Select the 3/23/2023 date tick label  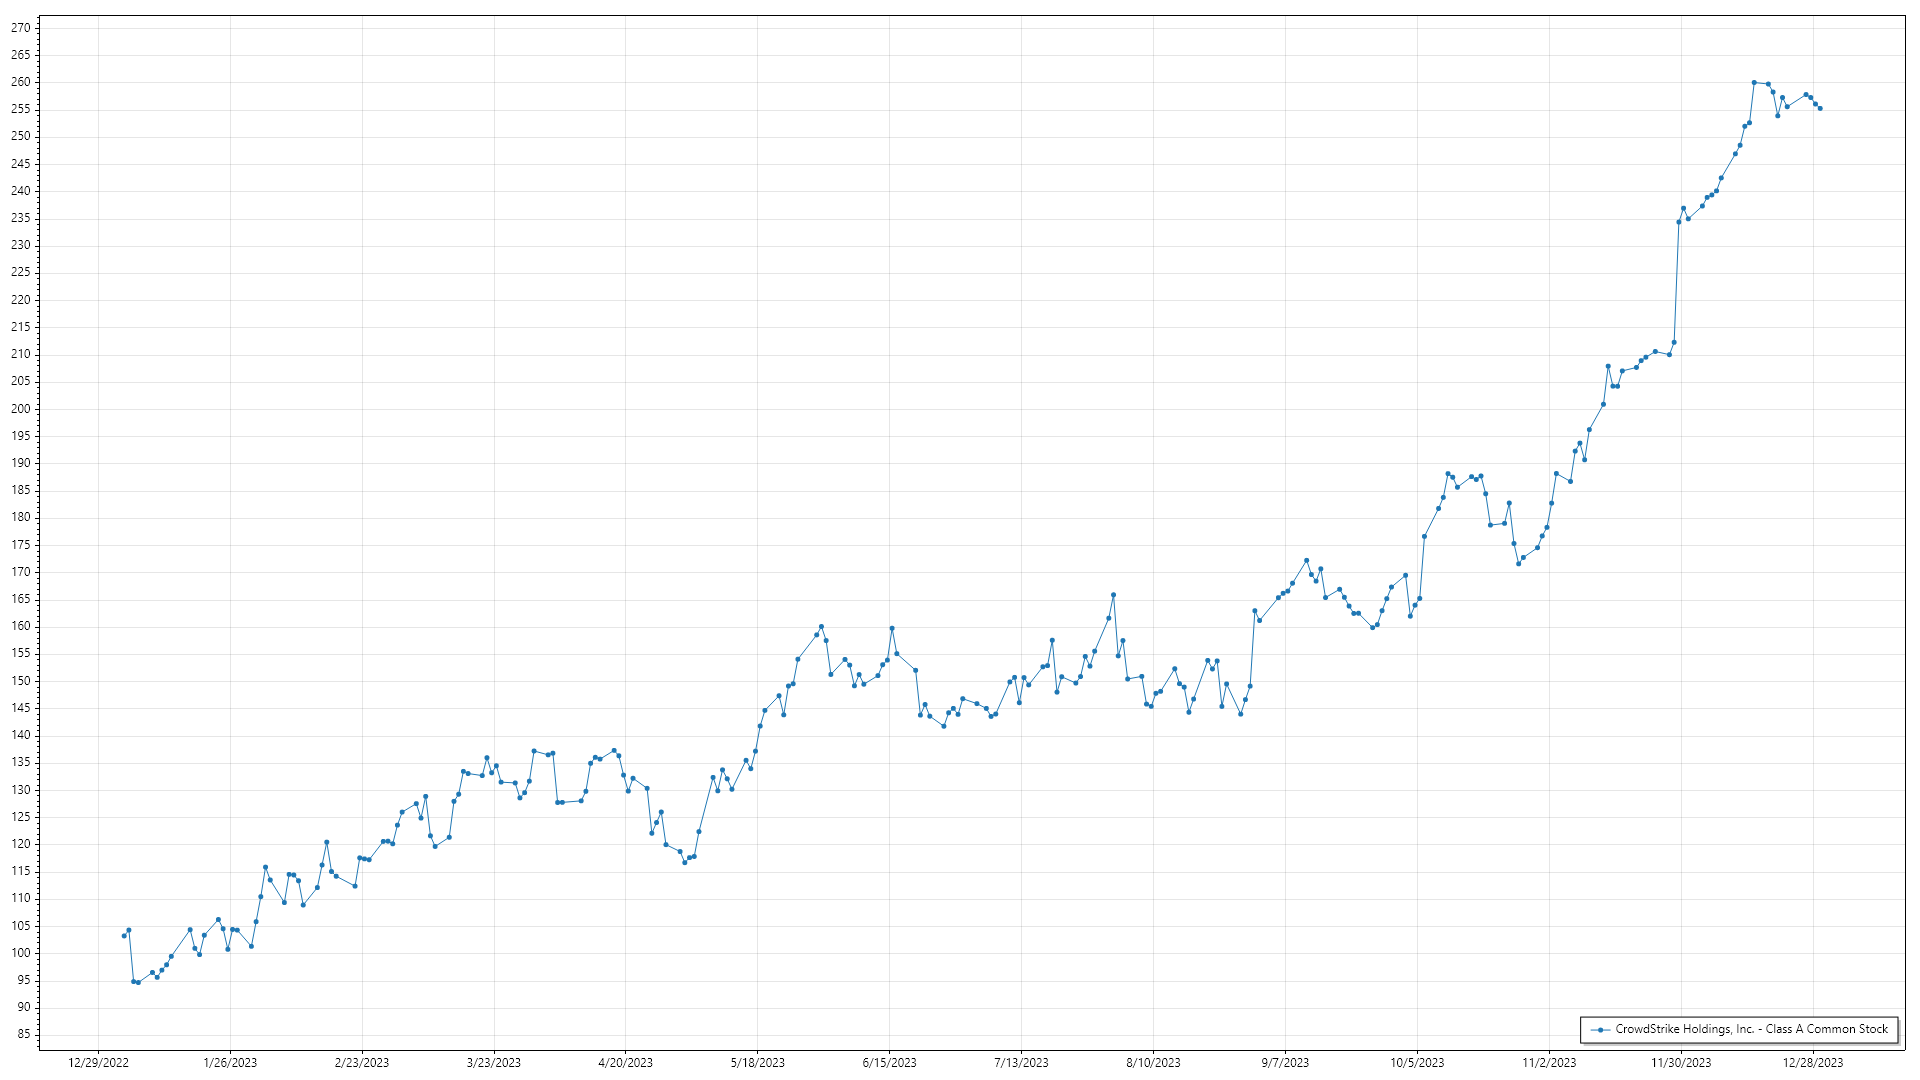pyautogui.click(x=494, y=1063)
